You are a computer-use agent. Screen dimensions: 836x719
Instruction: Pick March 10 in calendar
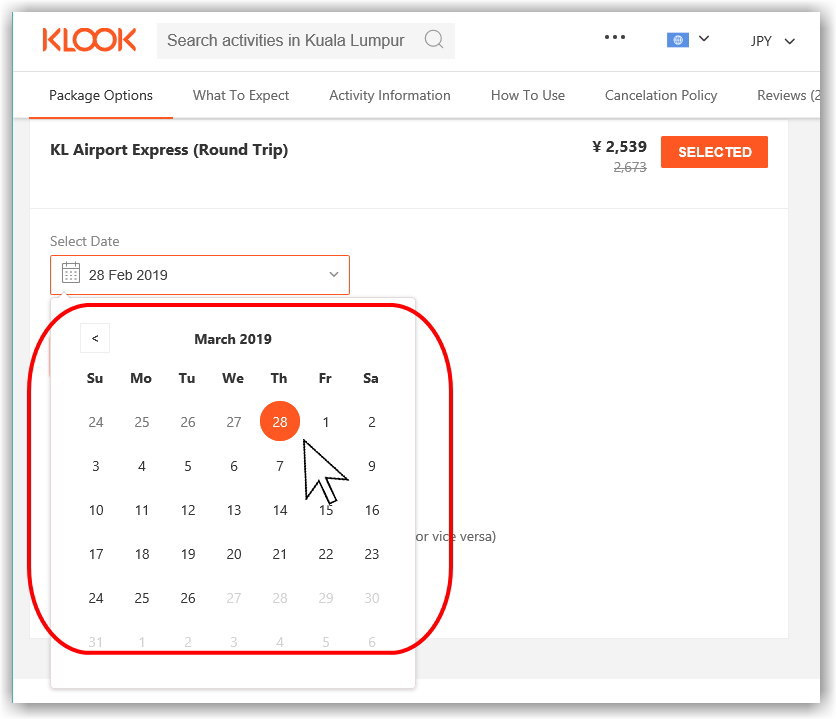pos(96,510)
